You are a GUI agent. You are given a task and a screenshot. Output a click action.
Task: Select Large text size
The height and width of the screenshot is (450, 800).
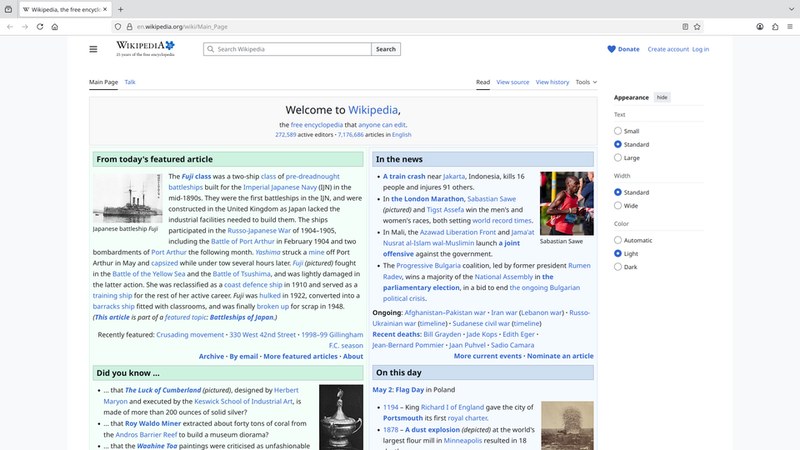coord(618,158)
